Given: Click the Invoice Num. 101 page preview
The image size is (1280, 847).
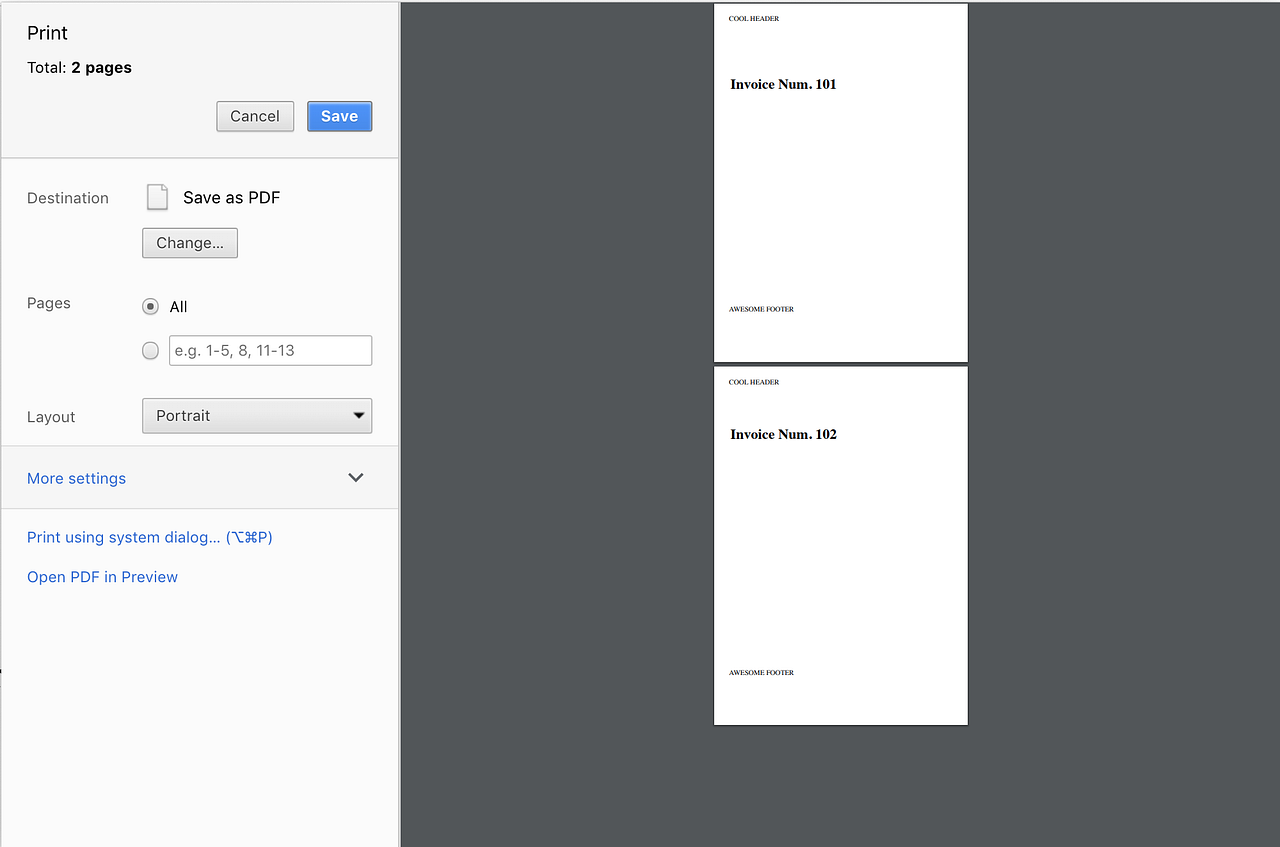Looking at the screenshot, I should [840, 181].
